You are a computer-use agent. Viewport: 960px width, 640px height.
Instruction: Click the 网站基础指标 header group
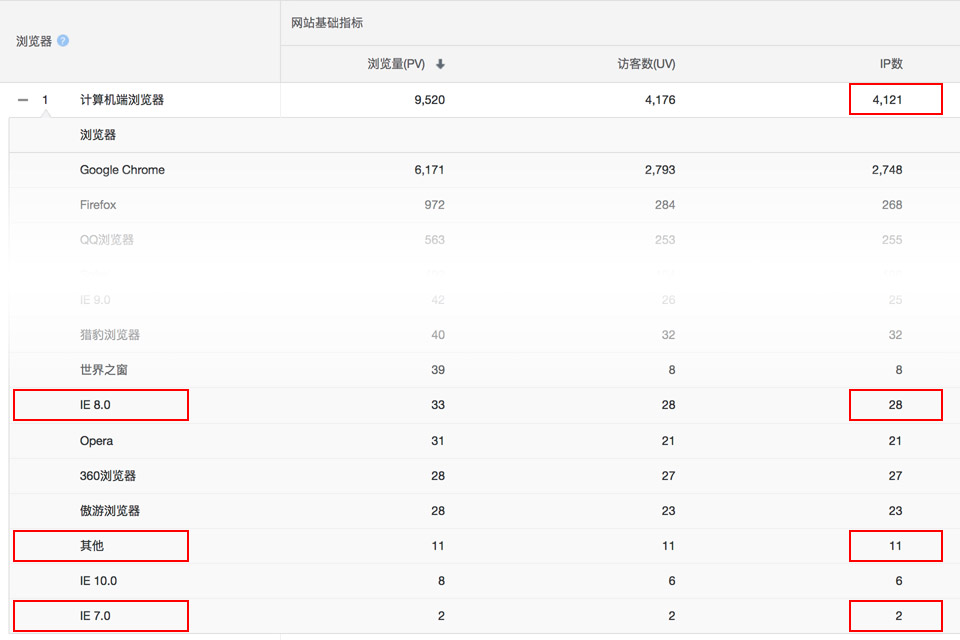(326, 23)
